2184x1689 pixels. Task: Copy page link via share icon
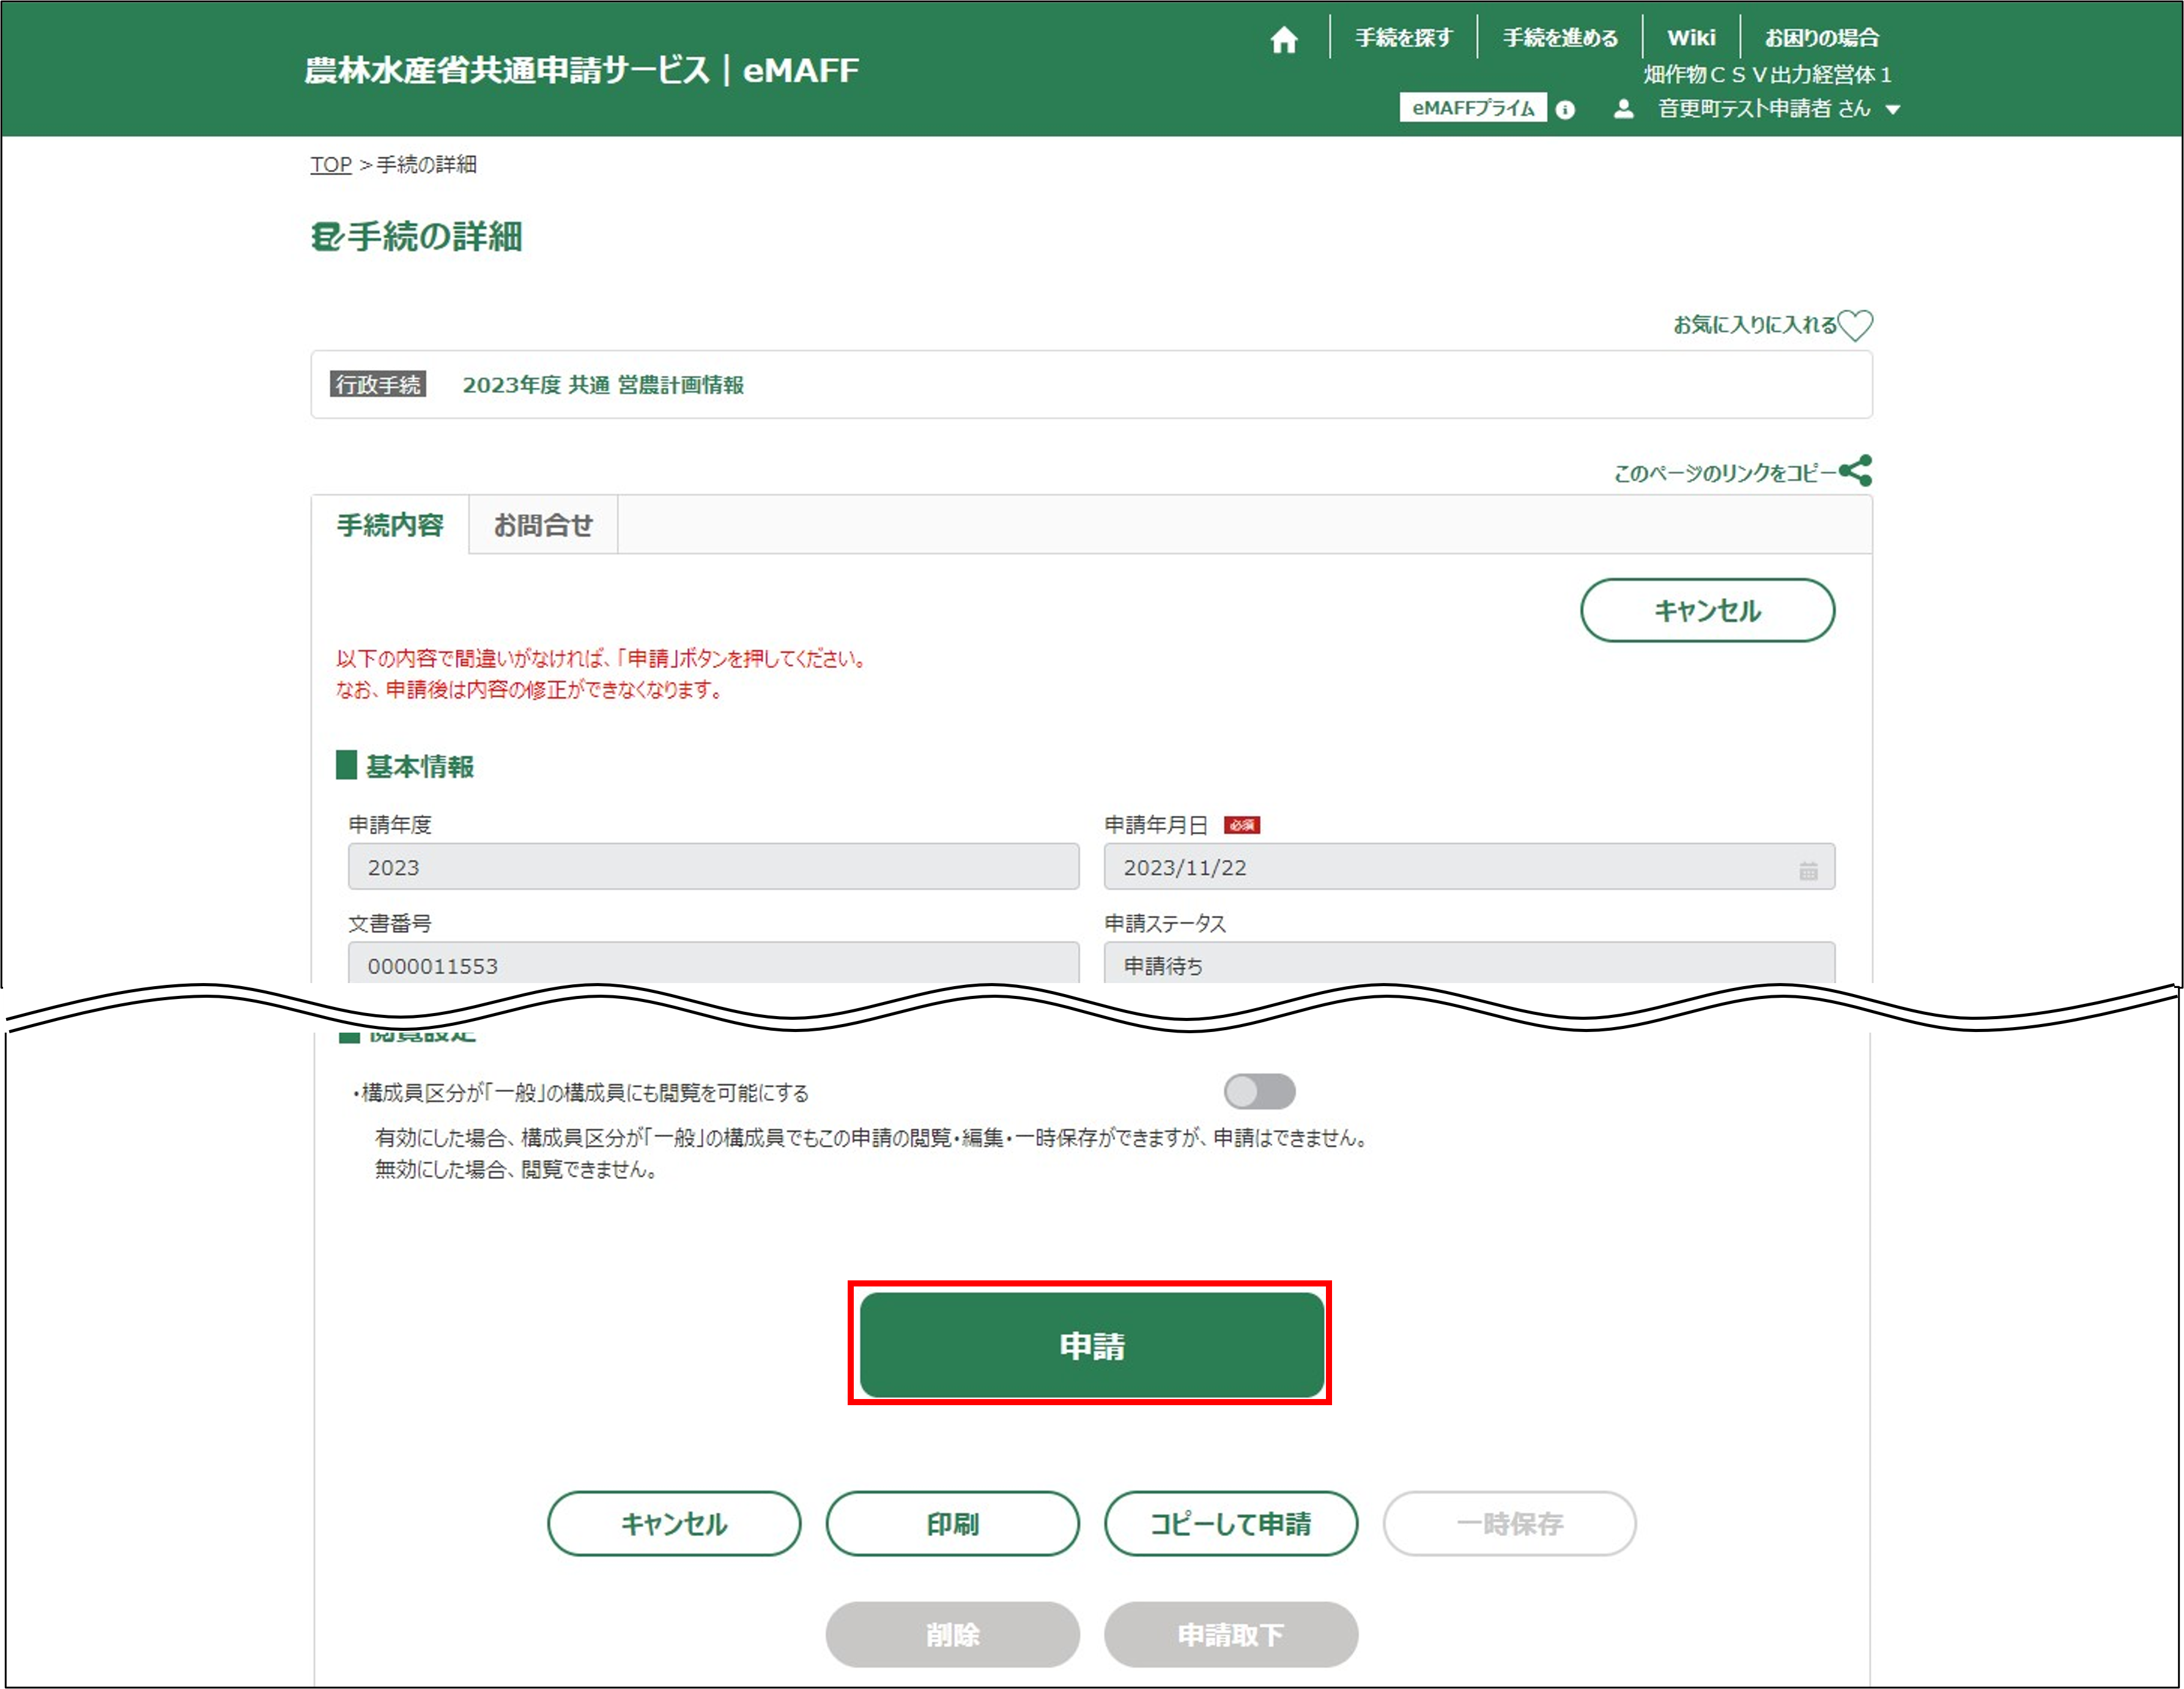tap(1856, 471)
